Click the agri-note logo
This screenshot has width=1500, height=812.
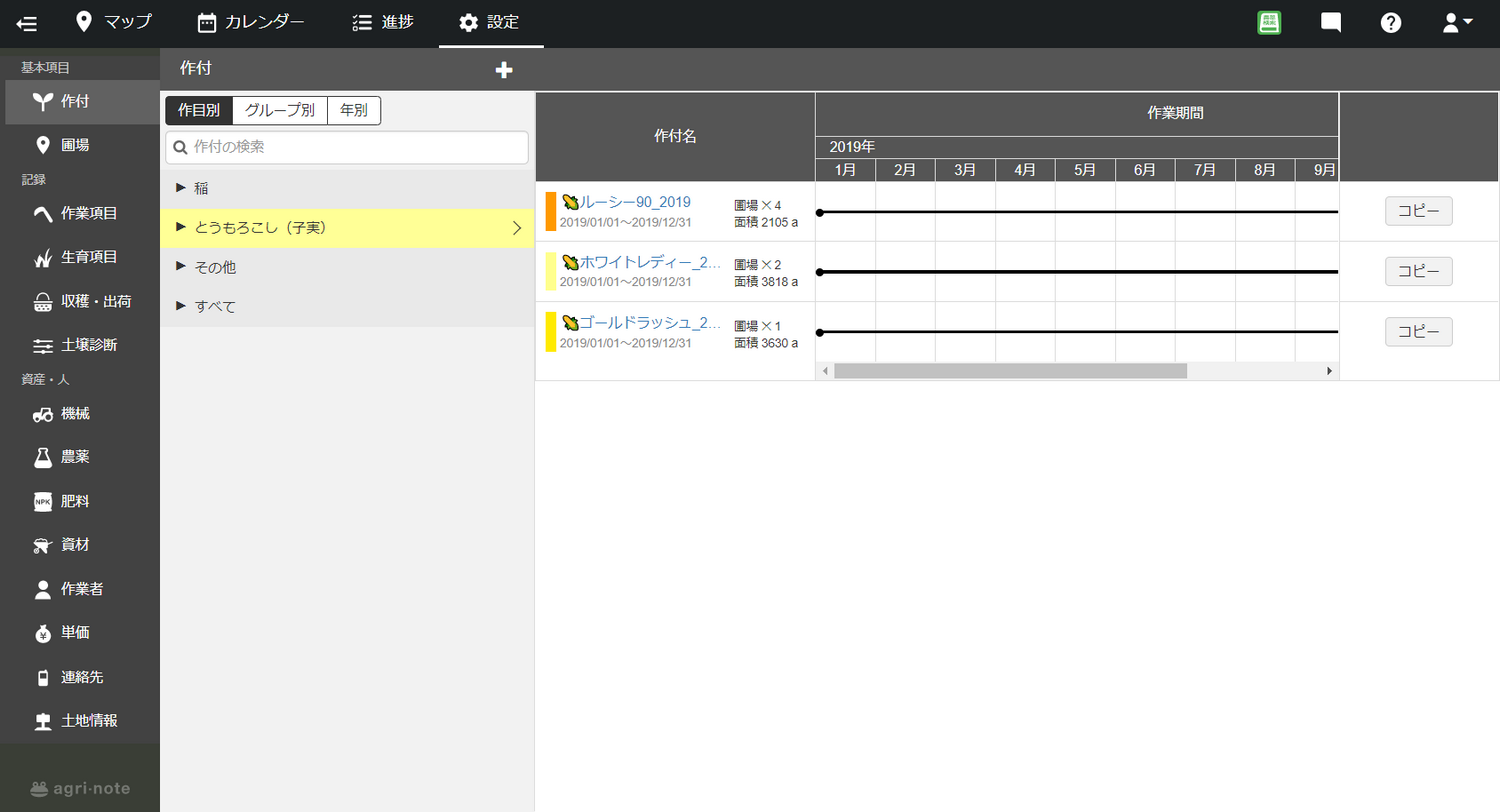pyautogui.click(x=80, y=788)
